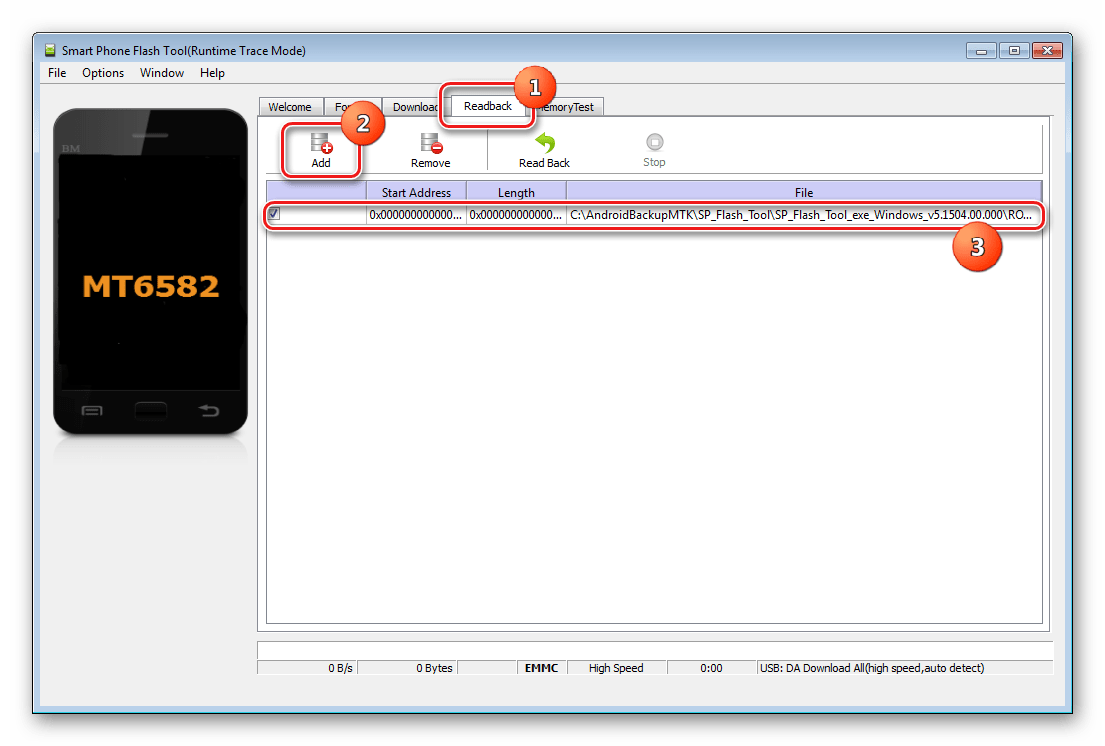
Task: Click the File column header
Action: pyautogui.click(x=803, y=192)
